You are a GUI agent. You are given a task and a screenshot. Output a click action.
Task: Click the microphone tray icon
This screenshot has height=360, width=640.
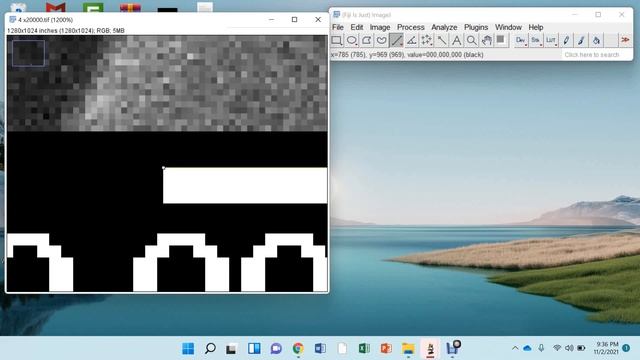(x=541, y=348)
